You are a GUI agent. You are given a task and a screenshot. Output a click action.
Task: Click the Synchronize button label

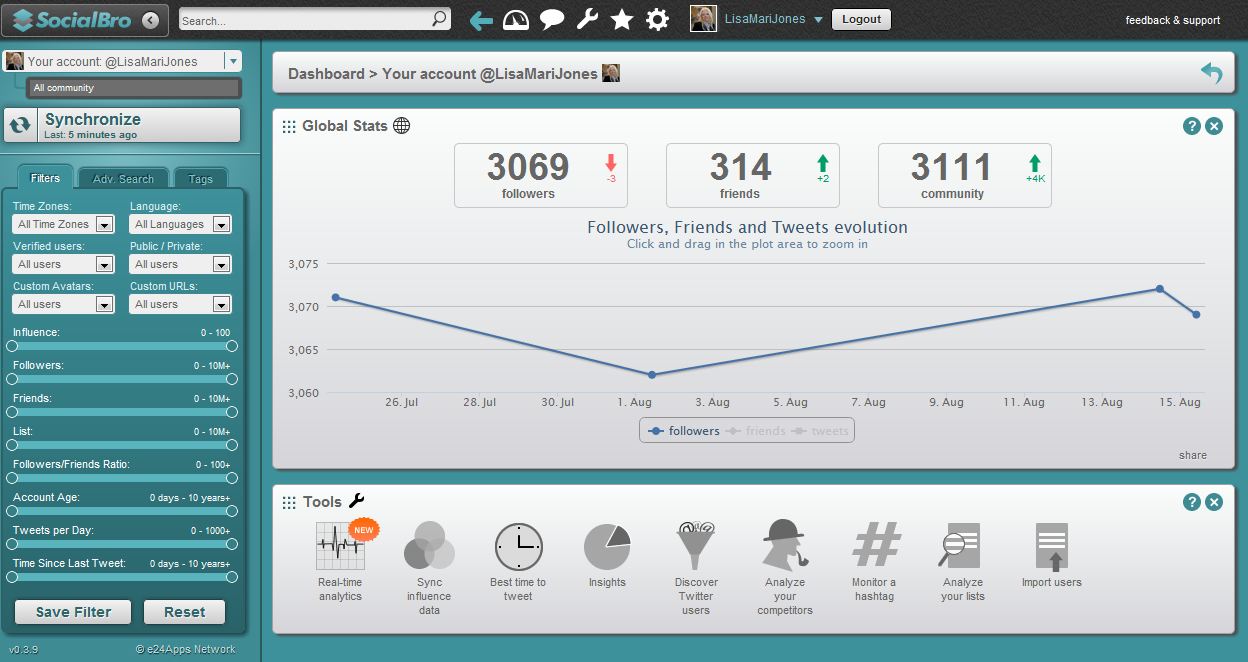tap(93, 119)
